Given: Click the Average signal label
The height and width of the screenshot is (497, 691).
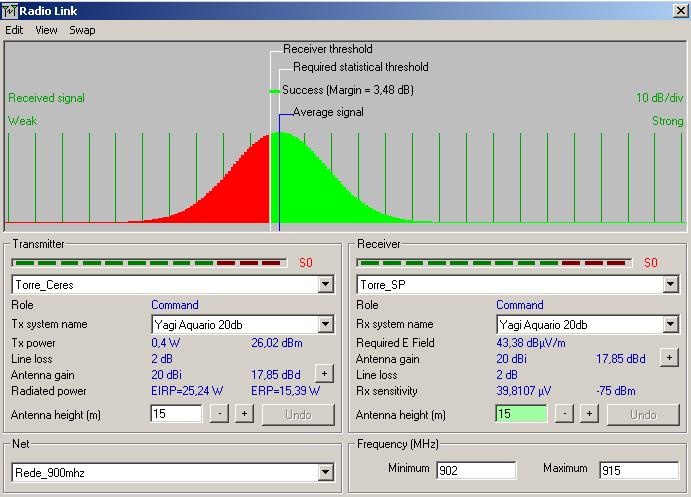Looking at the screenshot, I should point(328,112).
